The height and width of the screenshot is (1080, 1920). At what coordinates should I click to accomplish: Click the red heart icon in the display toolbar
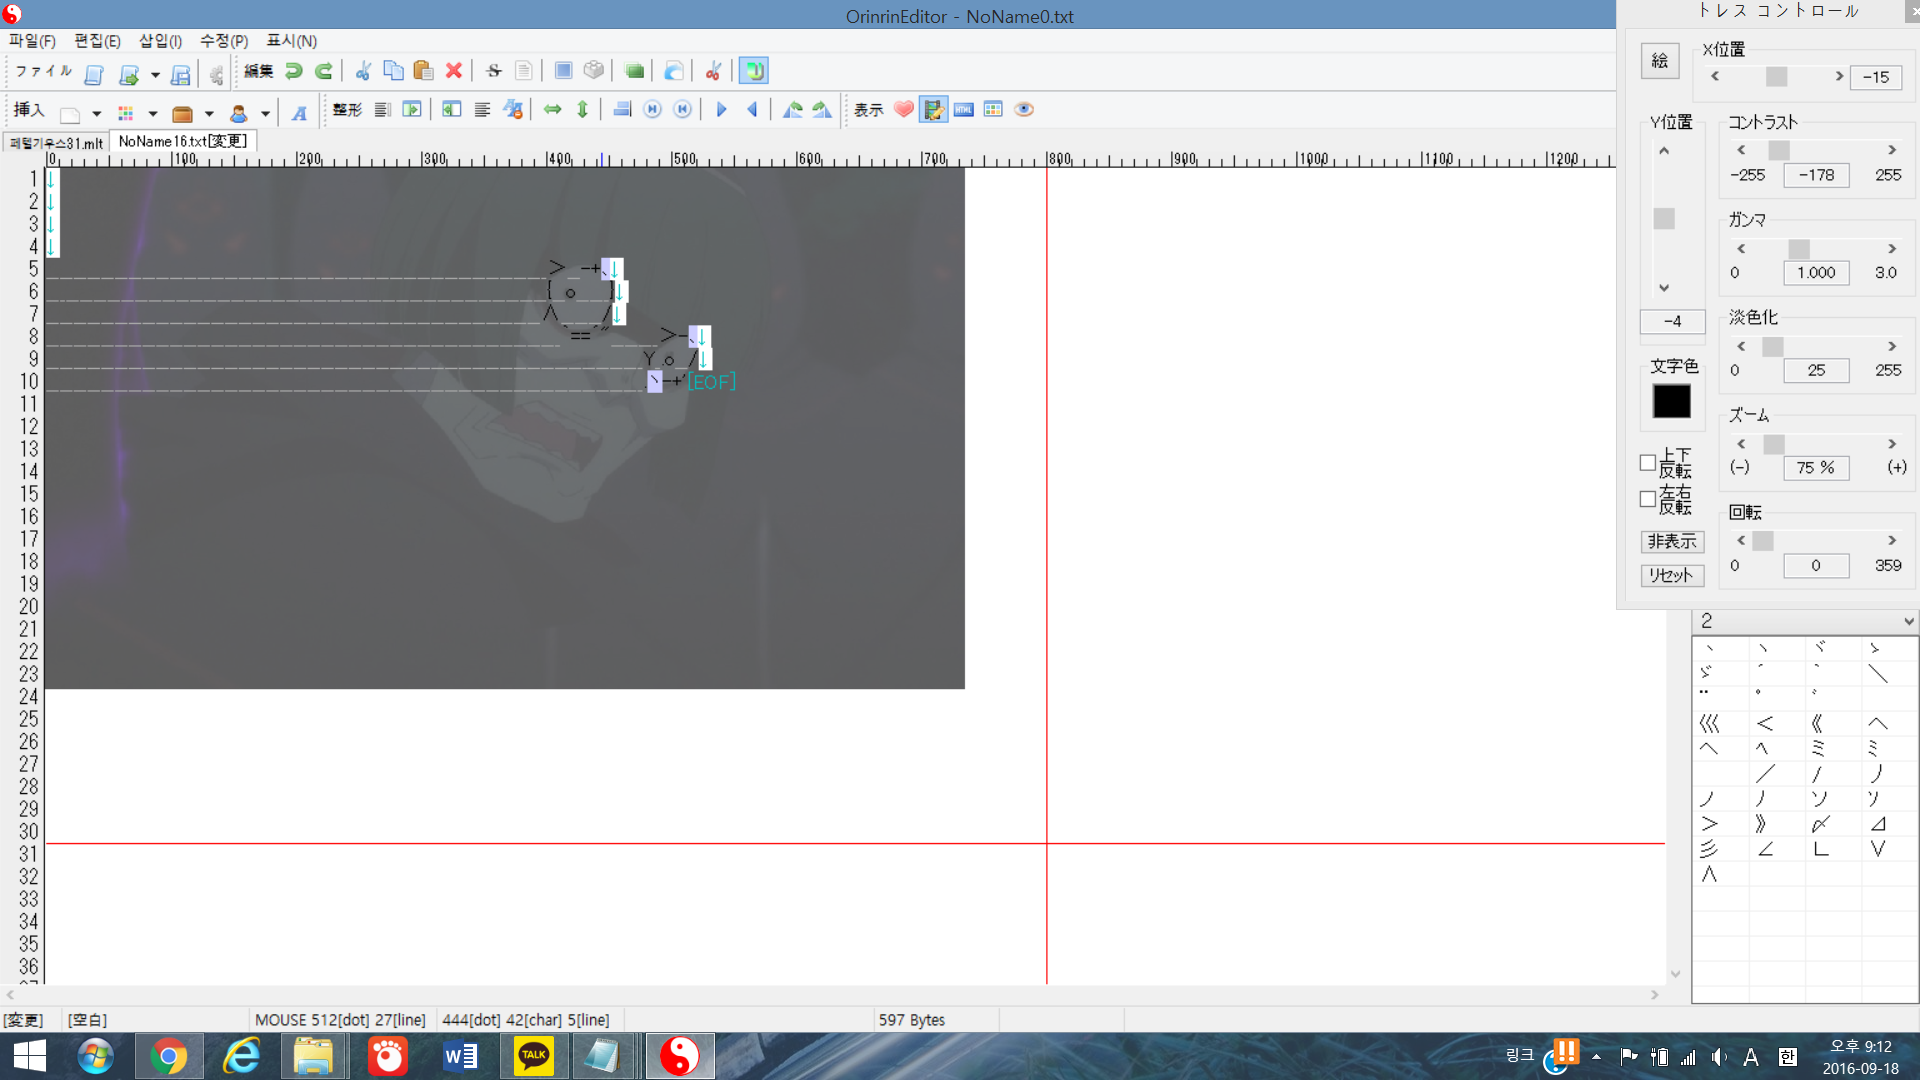coord(904,110)
